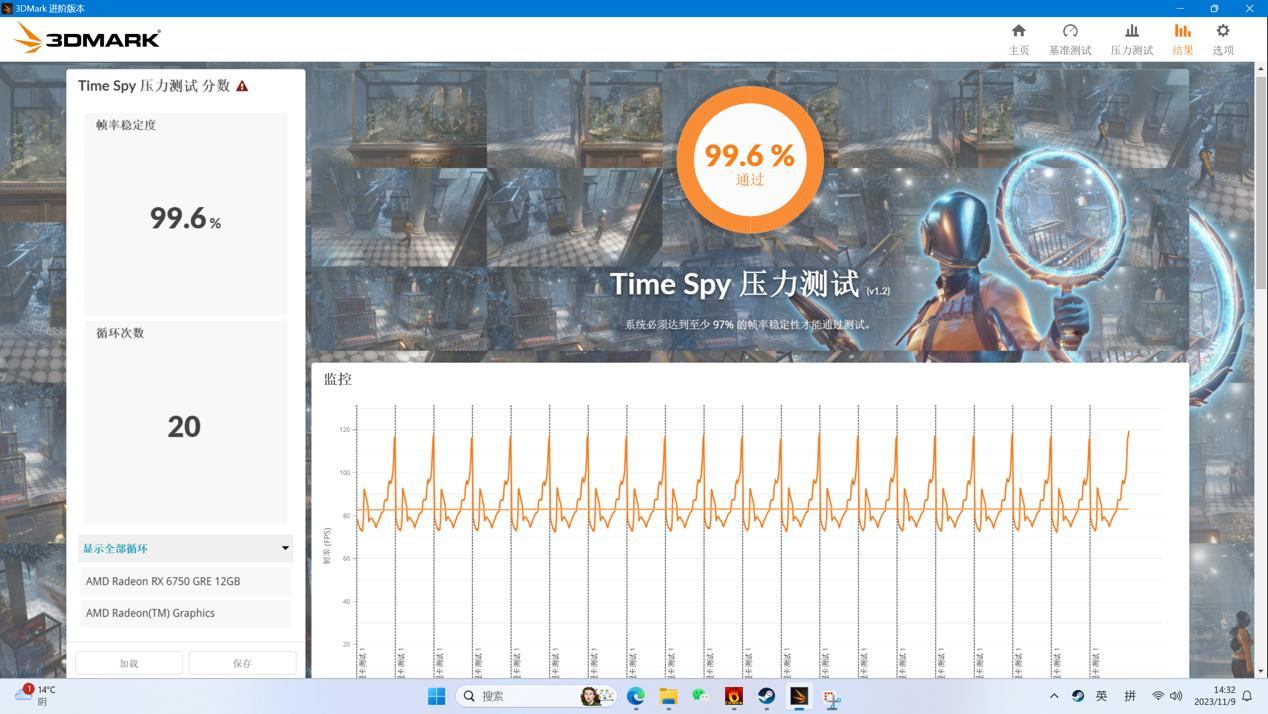Expand the 显示全部循环 dropdown
Screen dimensions: 1268x714
(186, 548)
